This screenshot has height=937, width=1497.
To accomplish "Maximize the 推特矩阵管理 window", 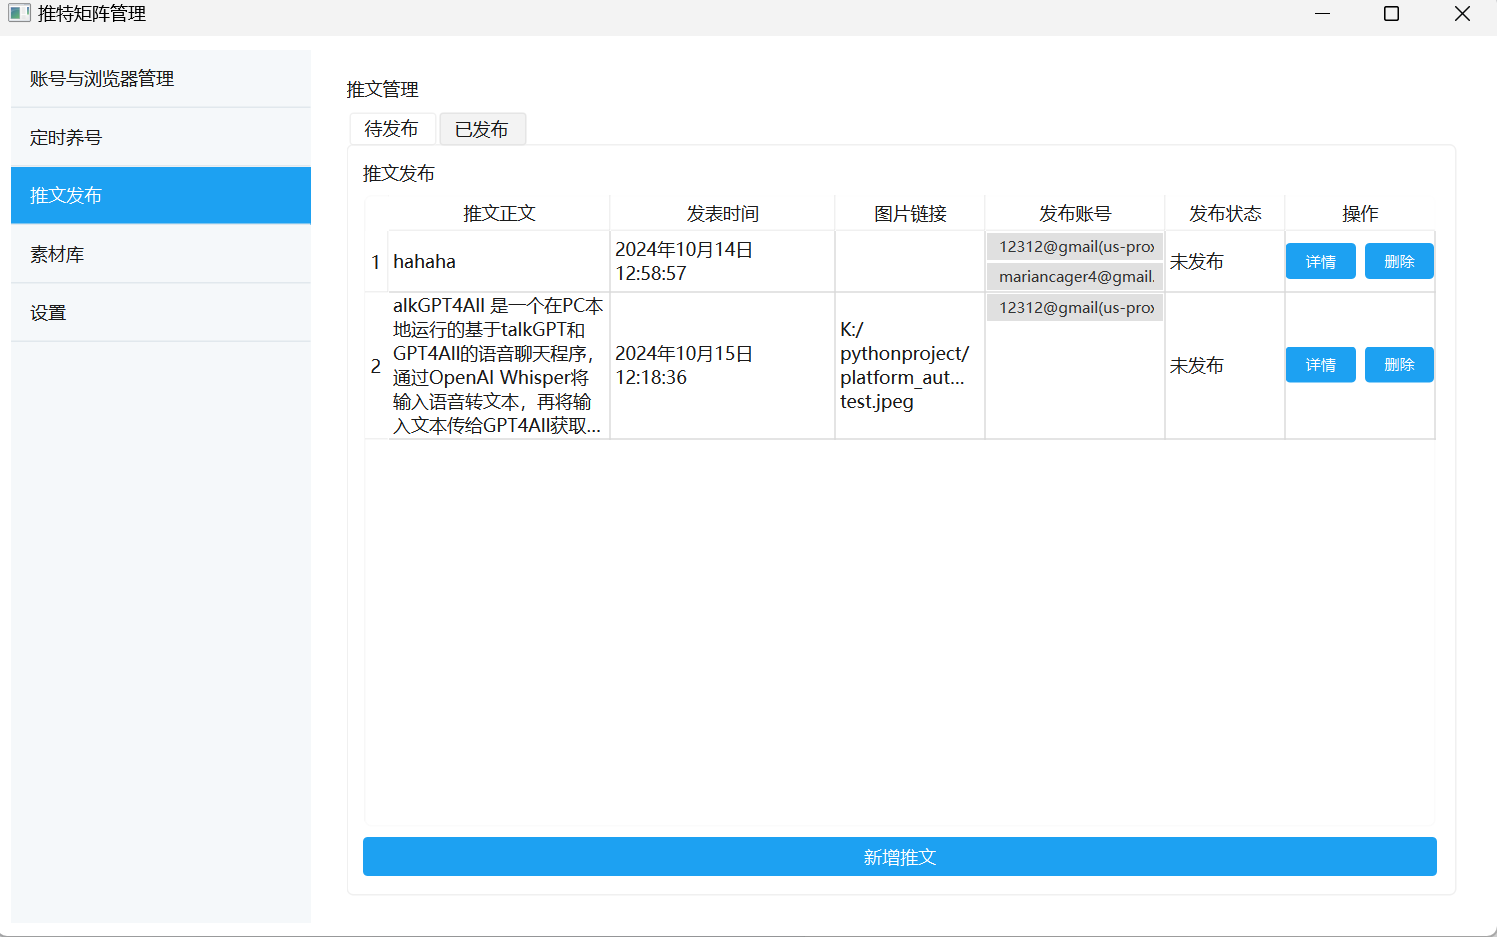I will (1391, 14).
